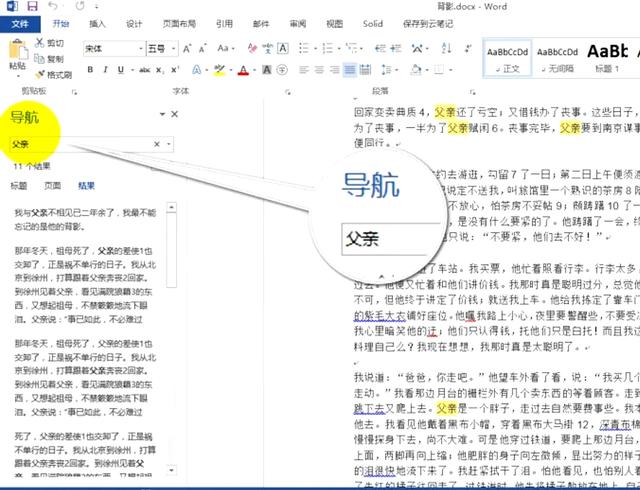Toggle bold formatting
The width and height of the screenshot is (640, 490).
tap(90, 70)
